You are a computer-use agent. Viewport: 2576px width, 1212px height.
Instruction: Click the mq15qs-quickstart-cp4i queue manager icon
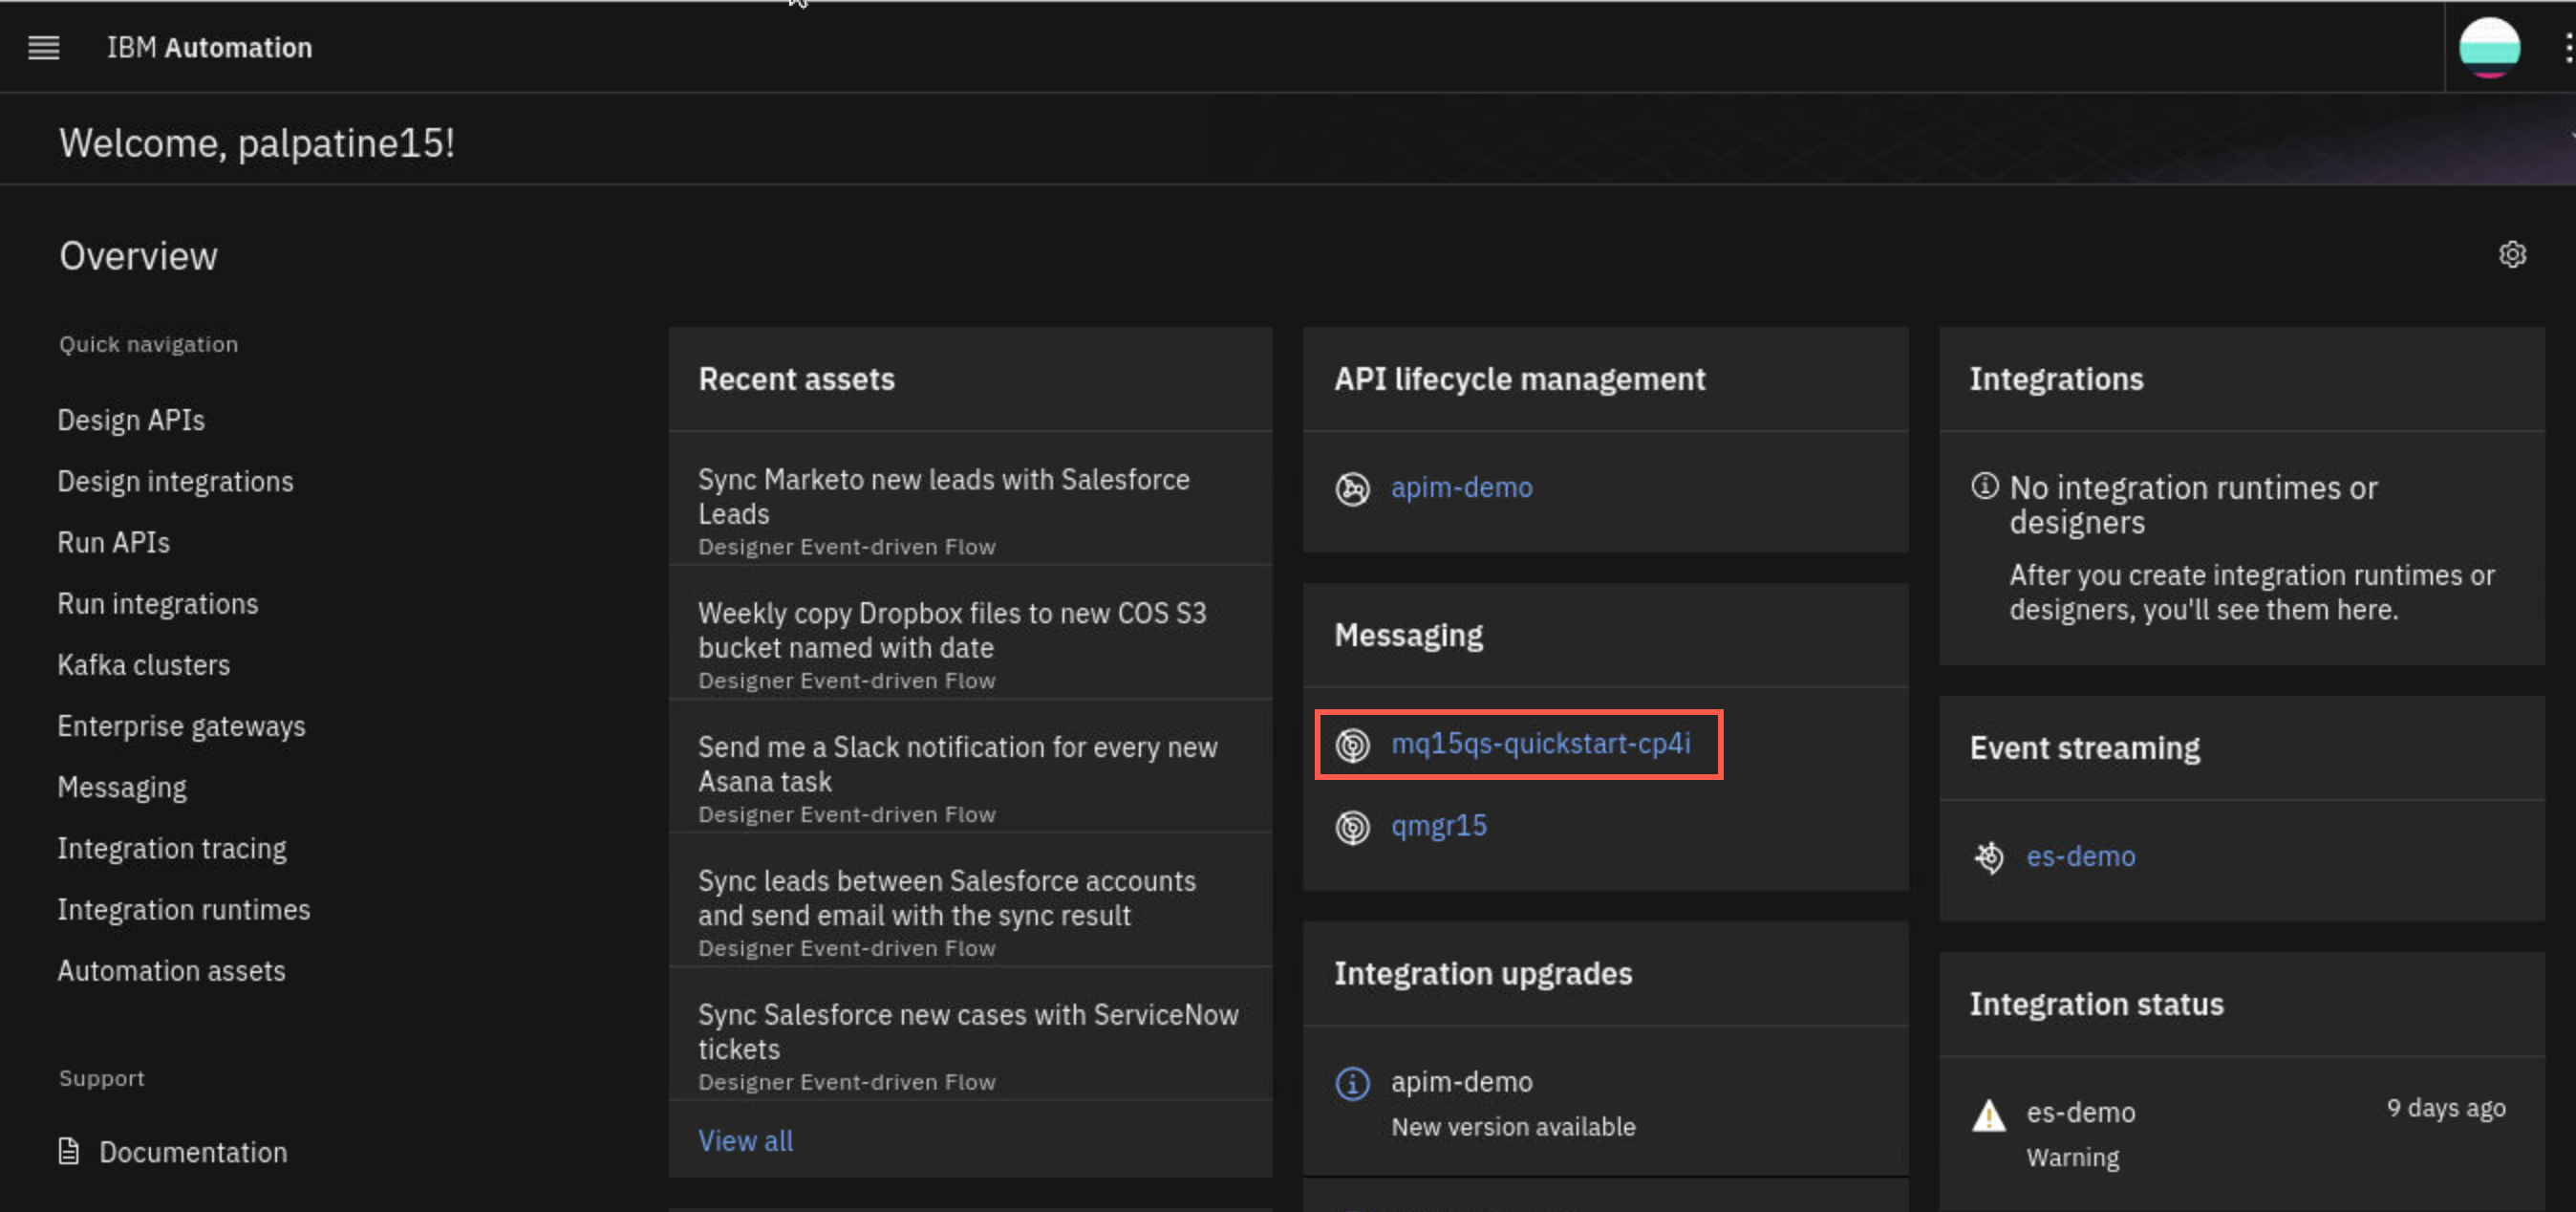[x=1352, y=745]
